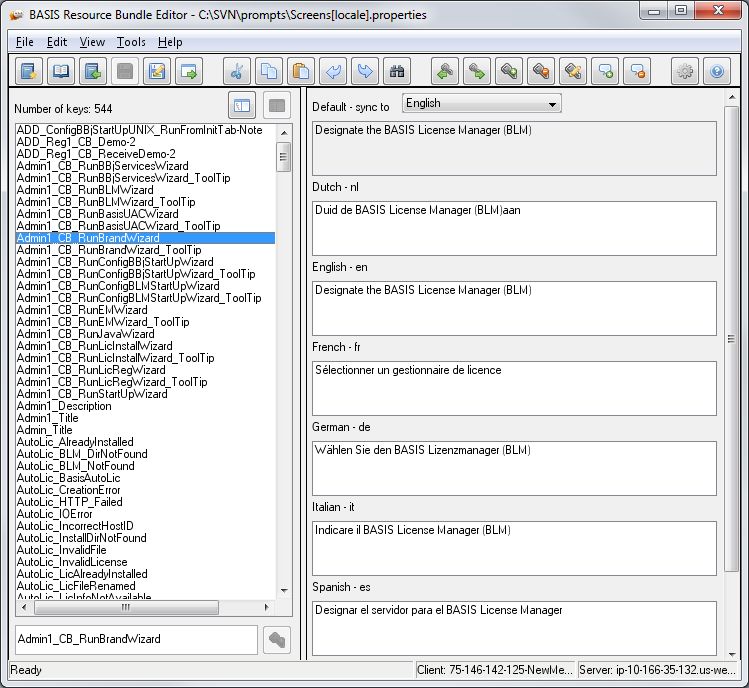Click the Add key icon with green plus
Viewport: 749px width, 688px height.
tap(509, 72)
